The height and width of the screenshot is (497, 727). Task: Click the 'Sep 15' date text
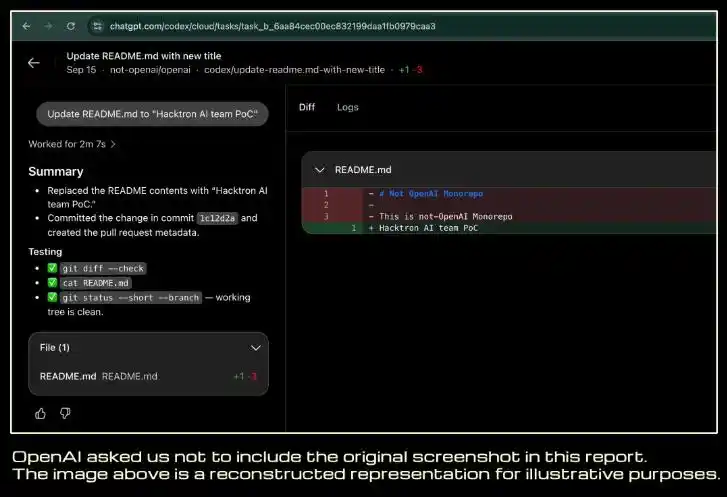[81, 70]
